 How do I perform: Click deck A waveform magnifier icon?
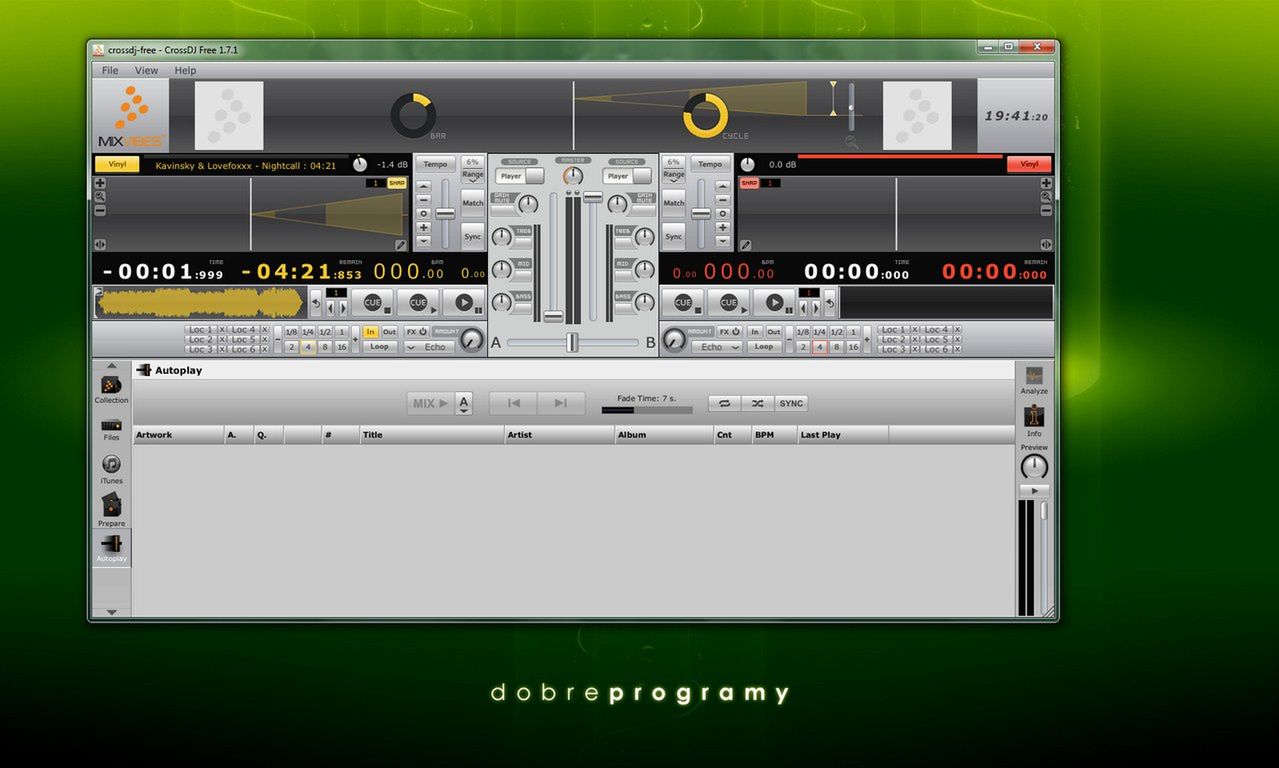coord(100,197)
